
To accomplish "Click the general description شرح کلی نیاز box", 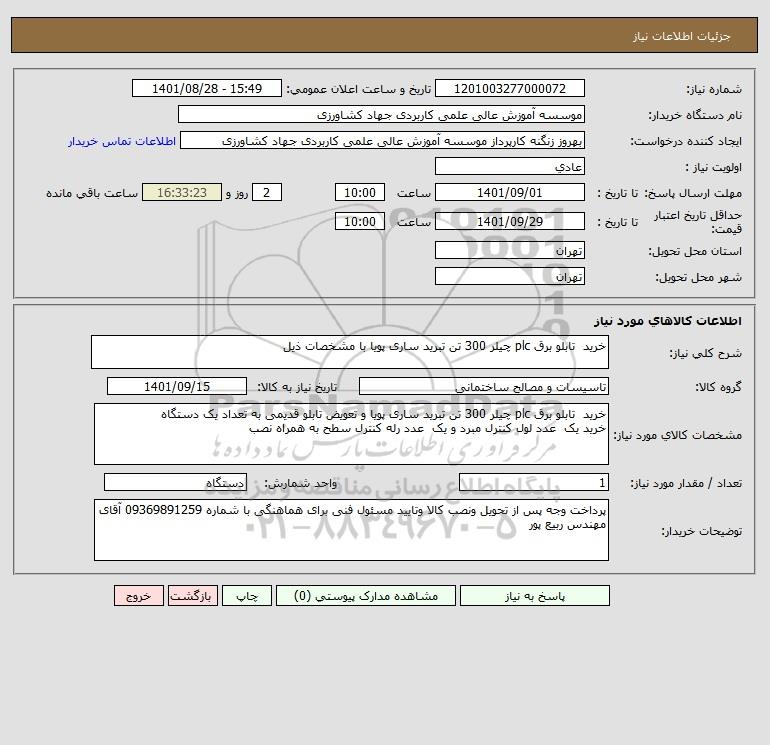I will (350, 352).
